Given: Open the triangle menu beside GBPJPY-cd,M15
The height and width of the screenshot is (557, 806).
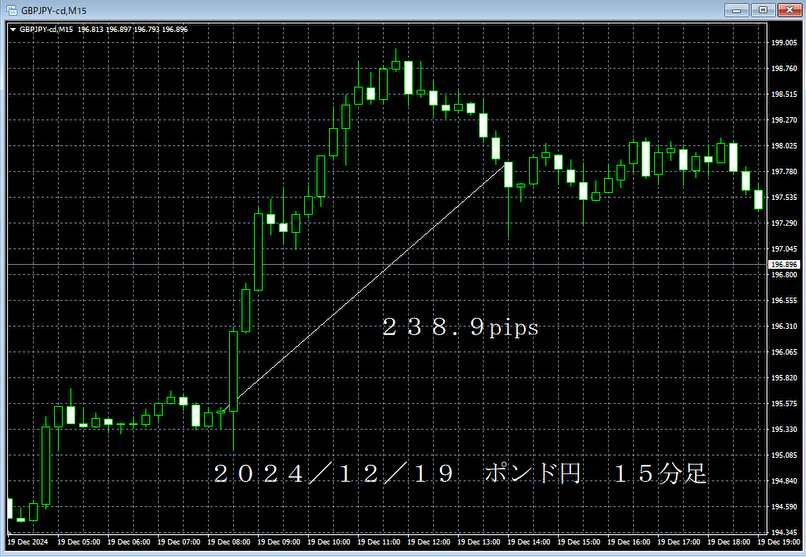Looking at the screenshot, I should click(x=11, y=29).
